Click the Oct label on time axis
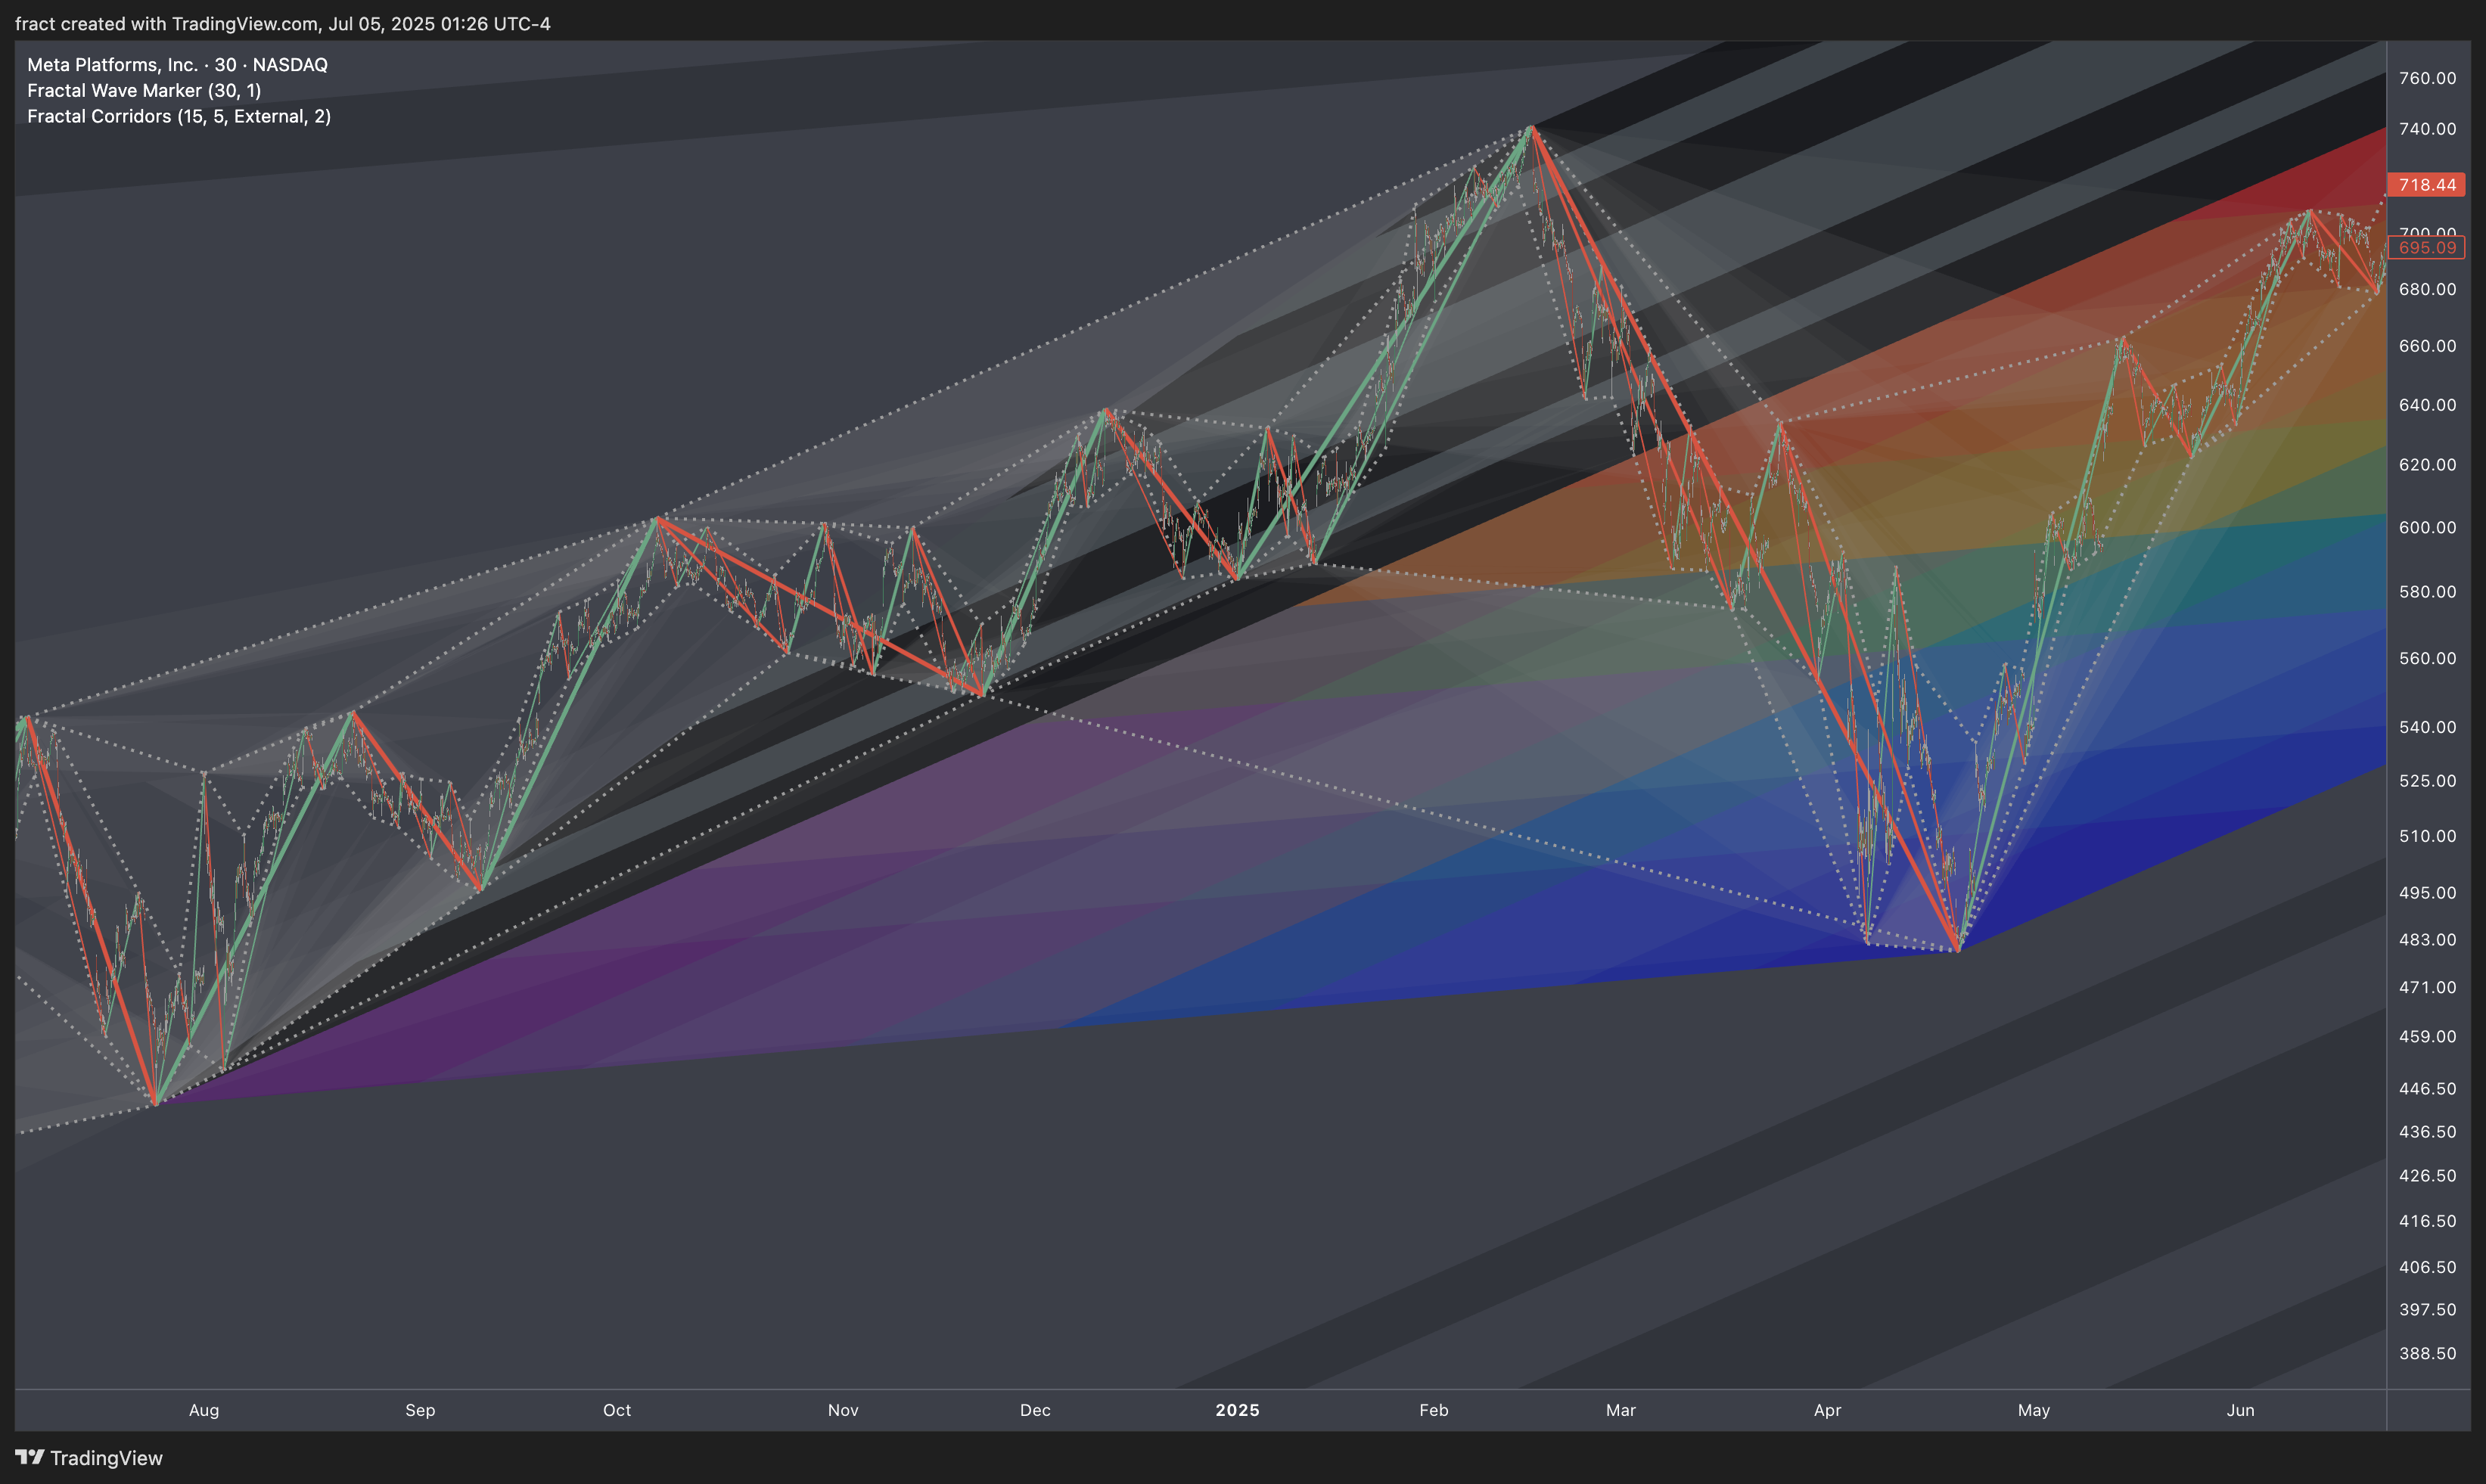 (617, 1410)
